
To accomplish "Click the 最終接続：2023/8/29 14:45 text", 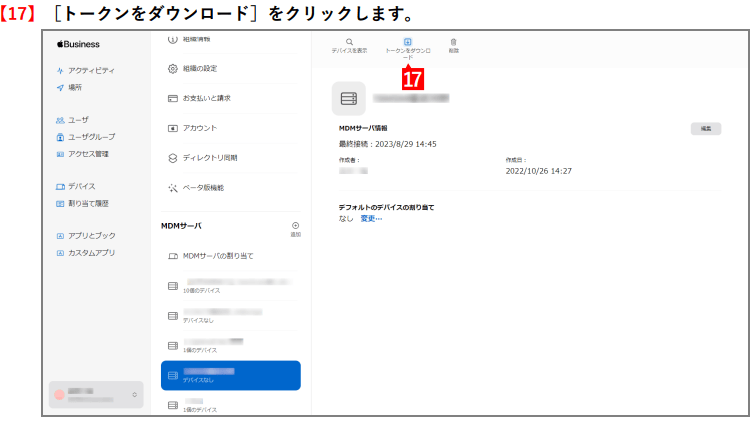I will pos(388,144).
